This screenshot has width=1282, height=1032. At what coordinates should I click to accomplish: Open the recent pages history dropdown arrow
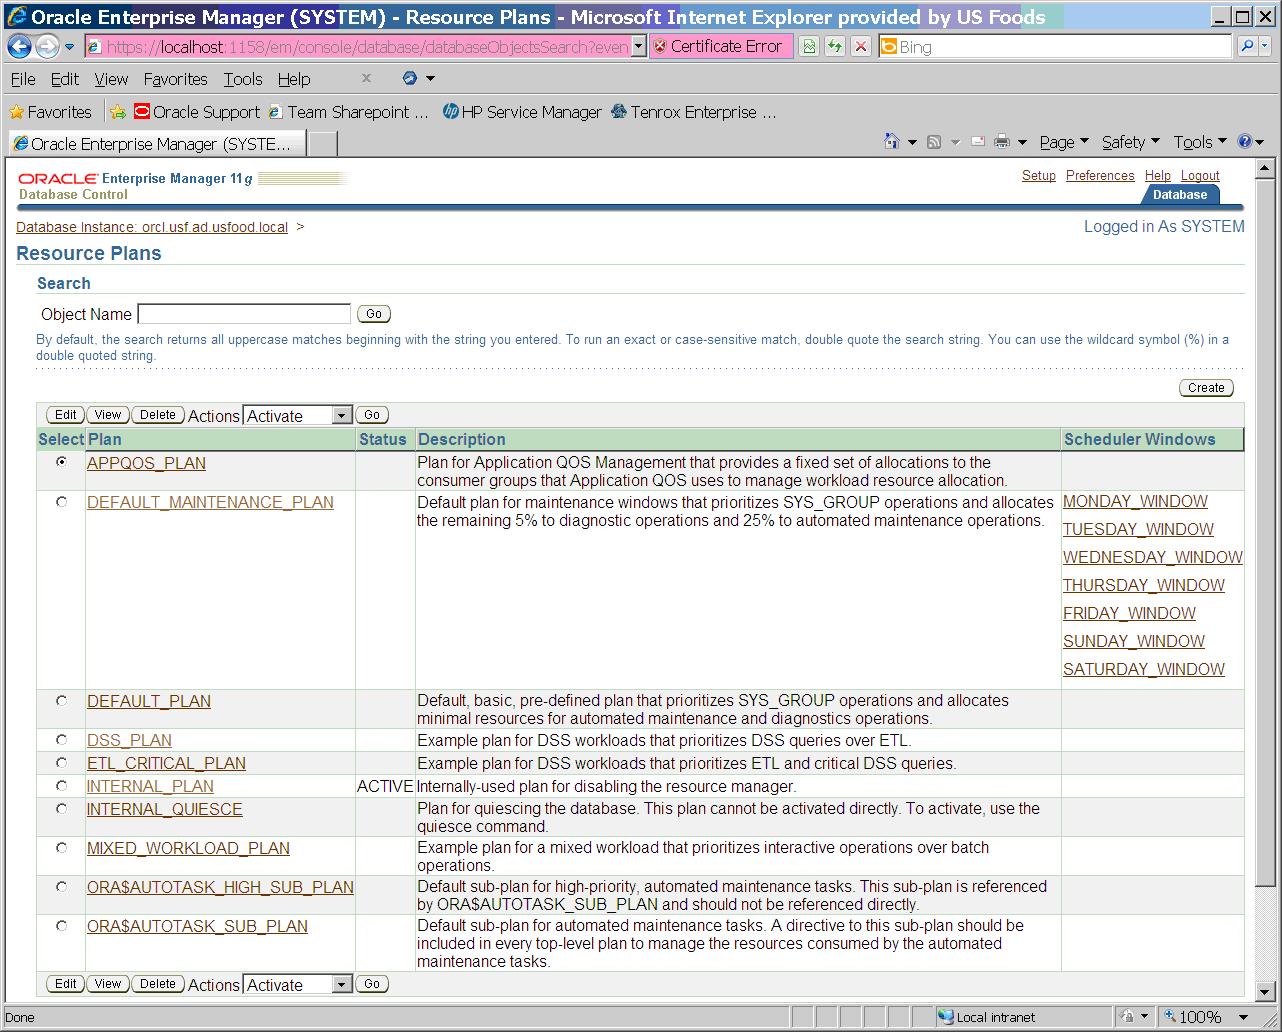click(x=70, y=47)
